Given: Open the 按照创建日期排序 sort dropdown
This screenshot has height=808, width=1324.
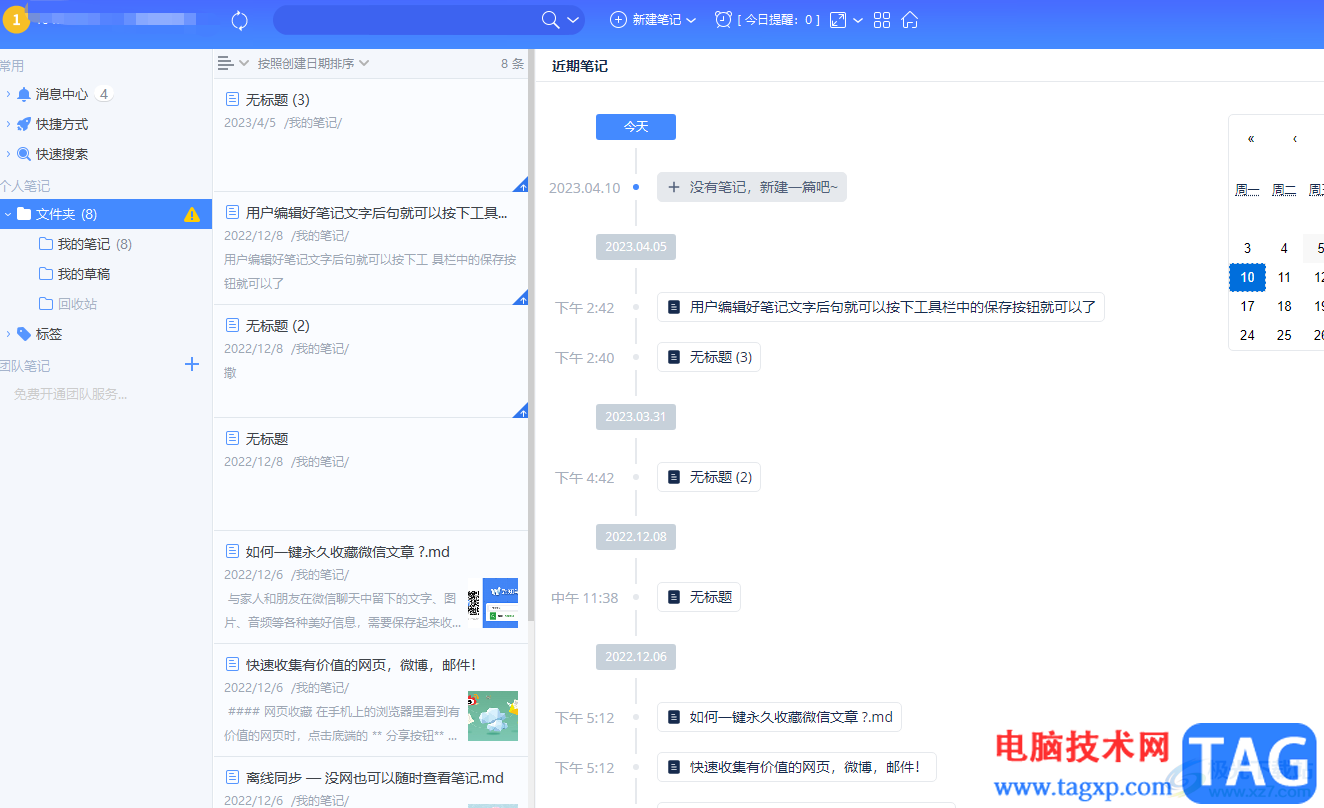Looking at the screenshot, I should click(x=313, y=63).
